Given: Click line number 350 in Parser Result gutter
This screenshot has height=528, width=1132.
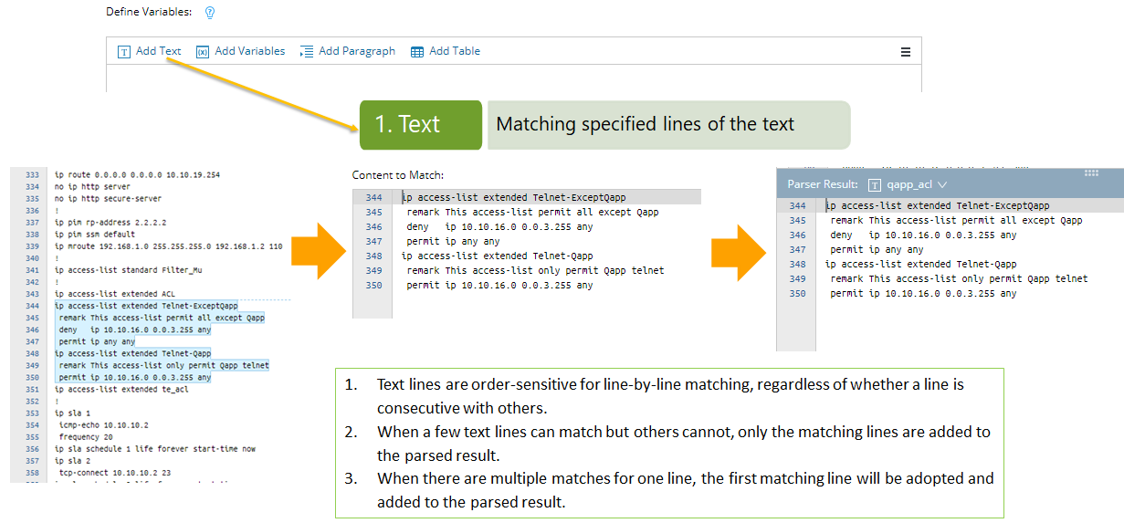Looking at the screenshot, I should pyautogui.click(x=797, y=294).
